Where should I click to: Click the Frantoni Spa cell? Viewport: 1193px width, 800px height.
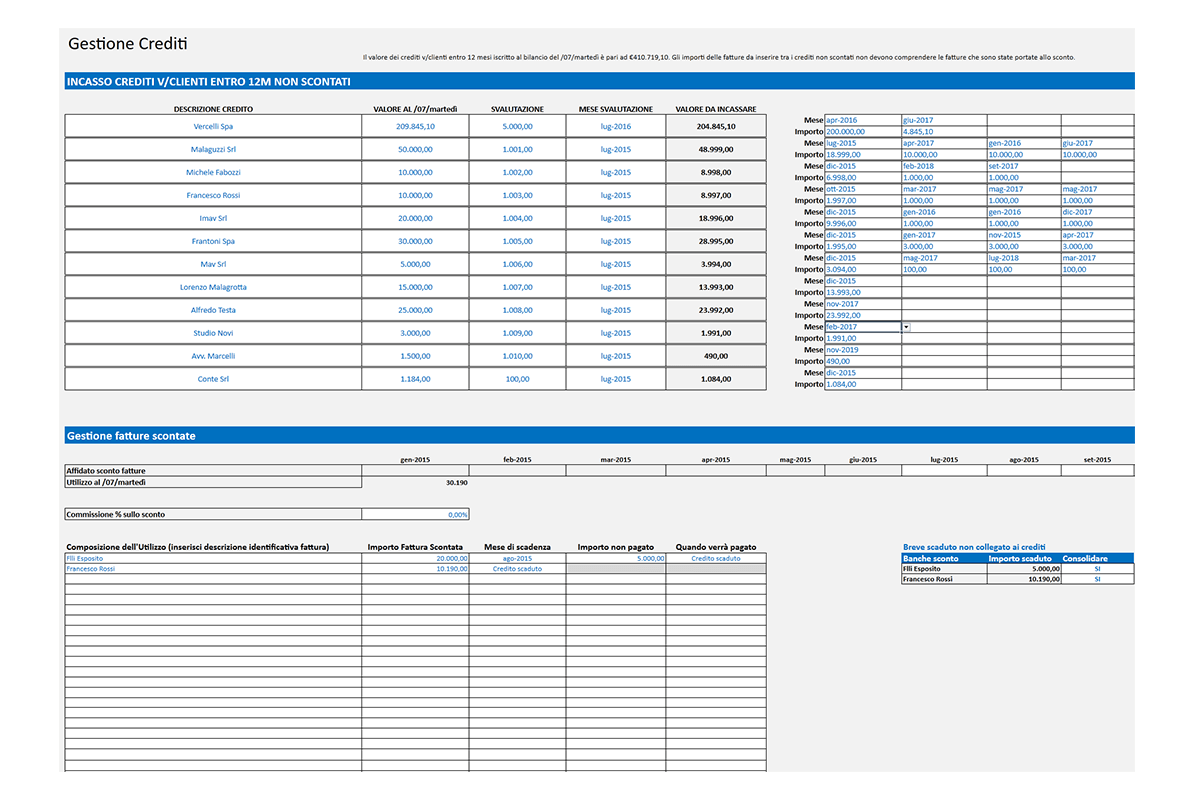(213, 241)
